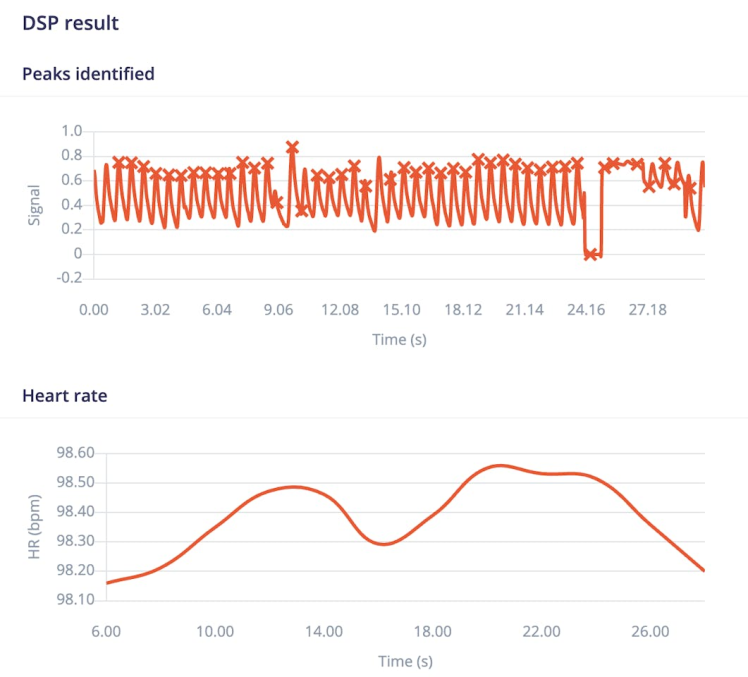Select the "Heart rate" section title

(64, 395)
